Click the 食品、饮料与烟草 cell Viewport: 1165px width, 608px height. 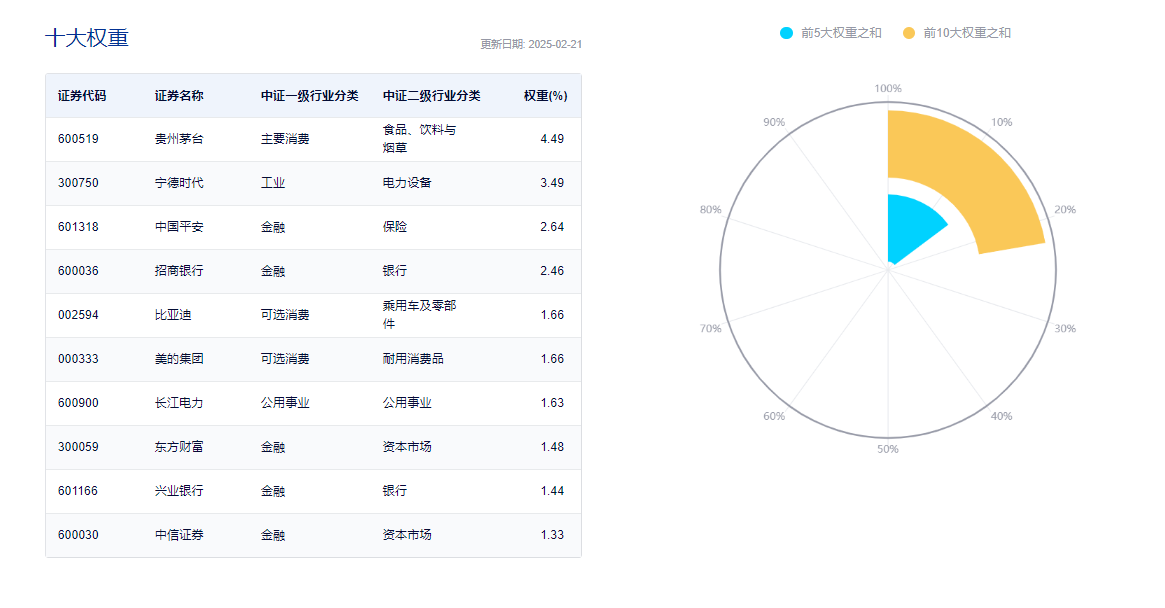[x=420, y=139]
